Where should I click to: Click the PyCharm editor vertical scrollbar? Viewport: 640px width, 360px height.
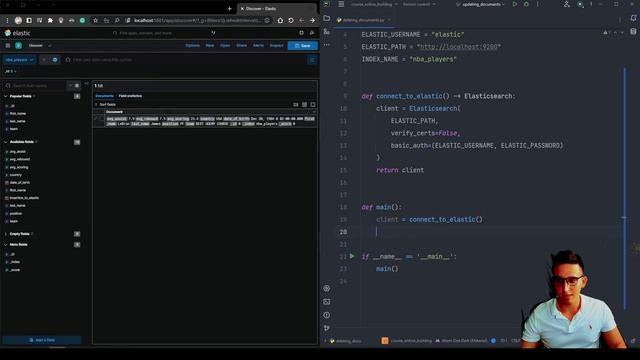[x=625, y=188]
